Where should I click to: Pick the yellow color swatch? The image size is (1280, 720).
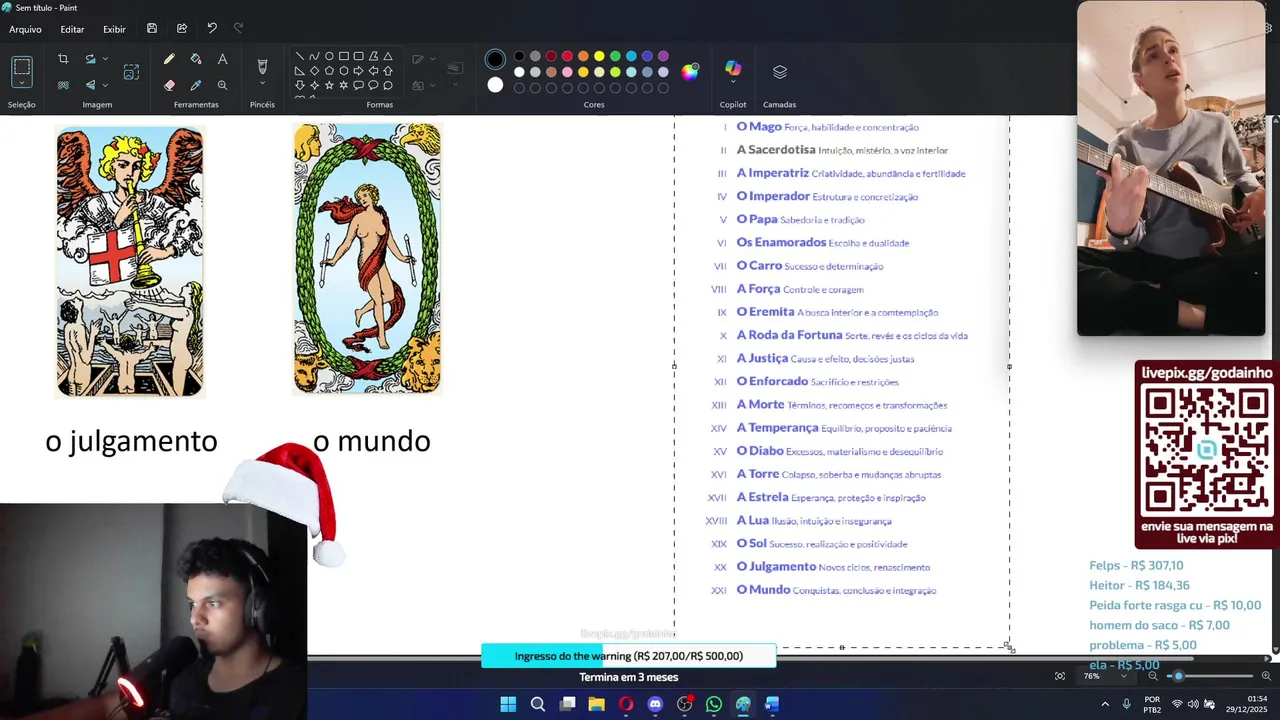click(599, 56)
